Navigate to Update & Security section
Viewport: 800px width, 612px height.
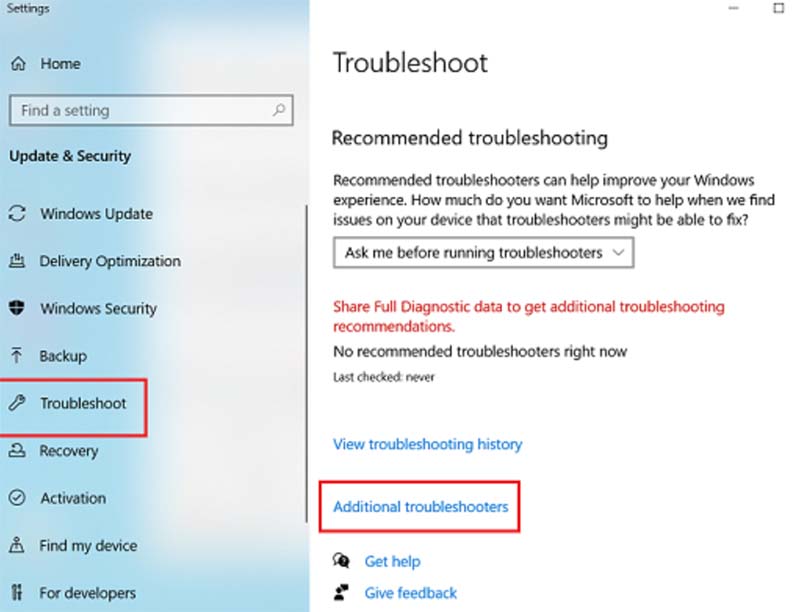(x=72, y=156)
